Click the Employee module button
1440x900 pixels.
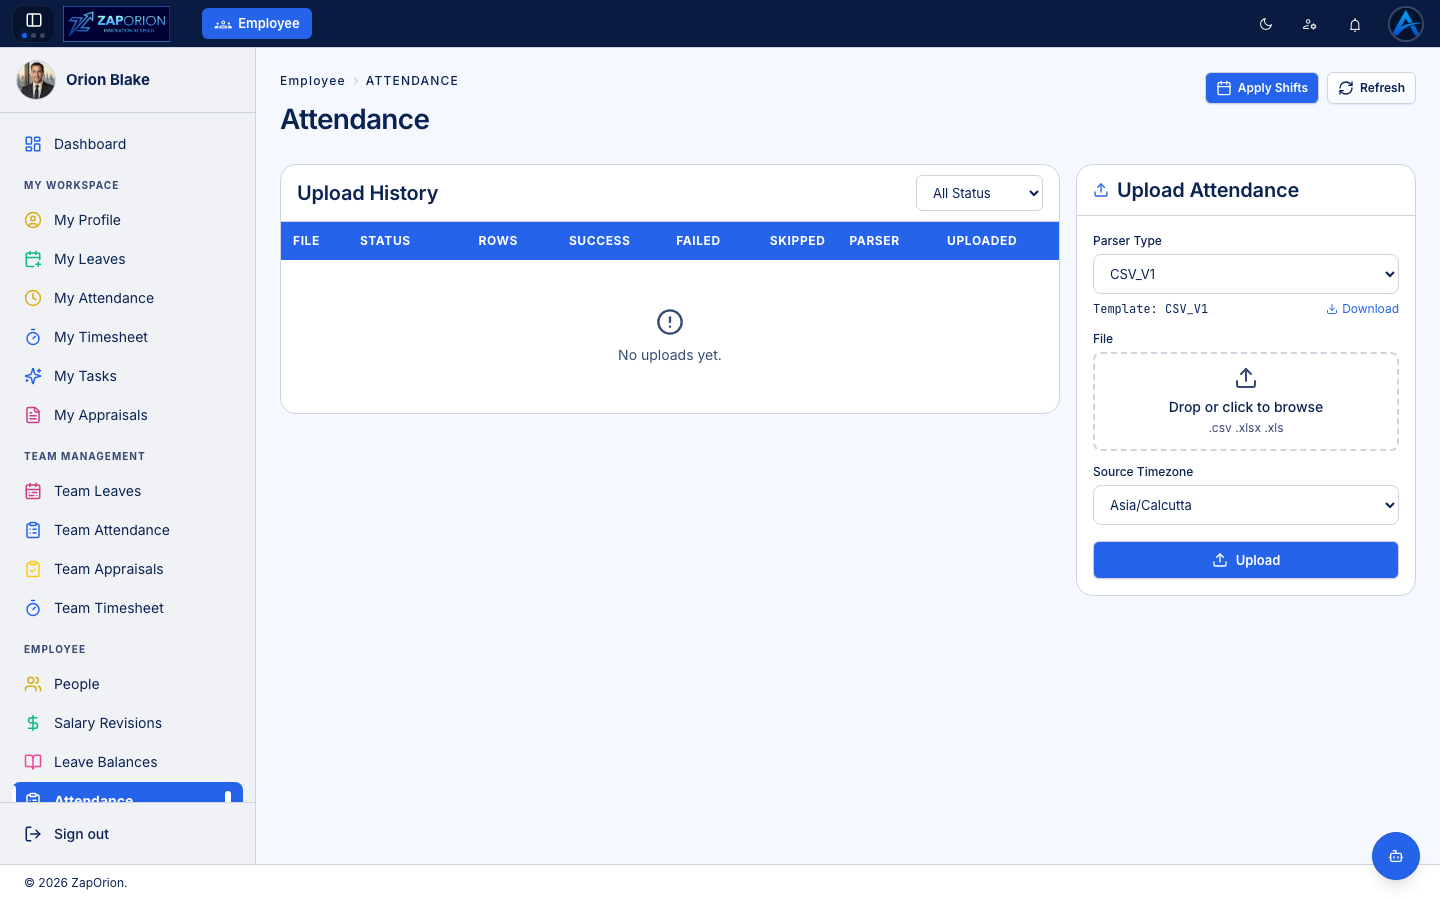(x=257, y=23)
